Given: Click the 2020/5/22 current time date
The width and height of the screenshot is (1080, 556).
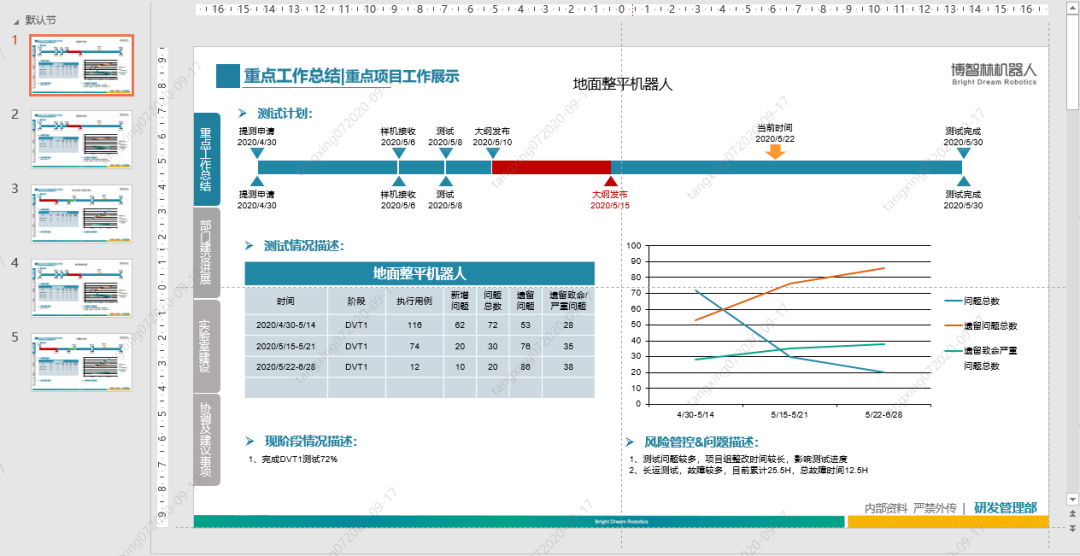Looking at the screenshot, I should tap(775, 138).
